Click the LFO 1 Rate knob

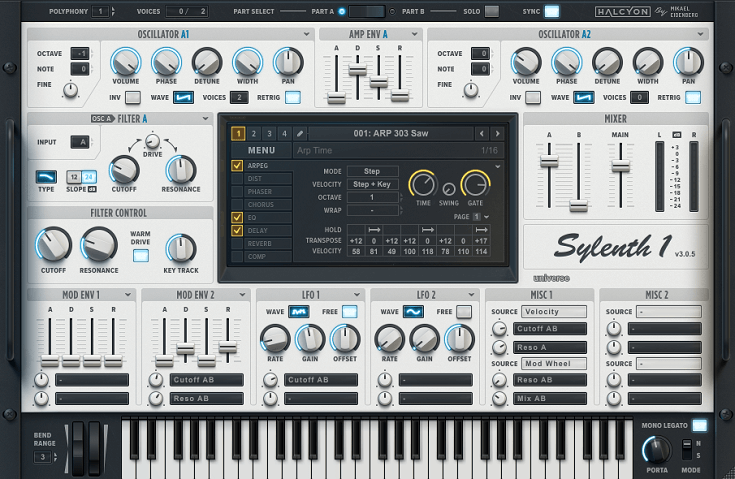point(275,339)
